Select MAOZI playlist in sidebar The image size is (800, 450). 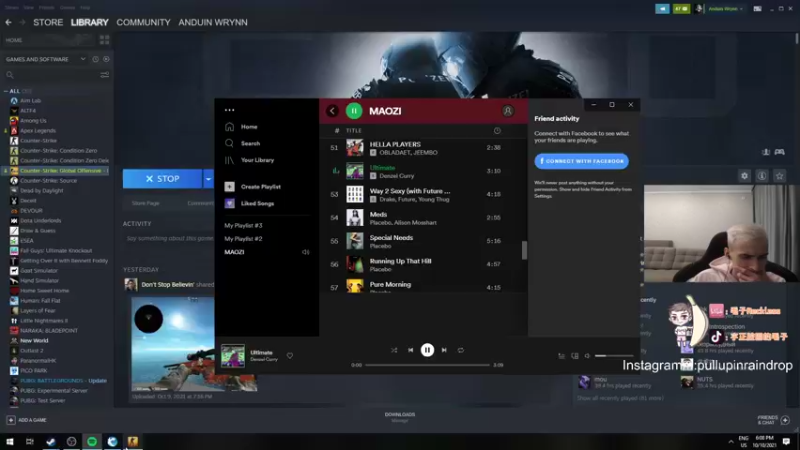pyautogui.click(x=234, y=252)
